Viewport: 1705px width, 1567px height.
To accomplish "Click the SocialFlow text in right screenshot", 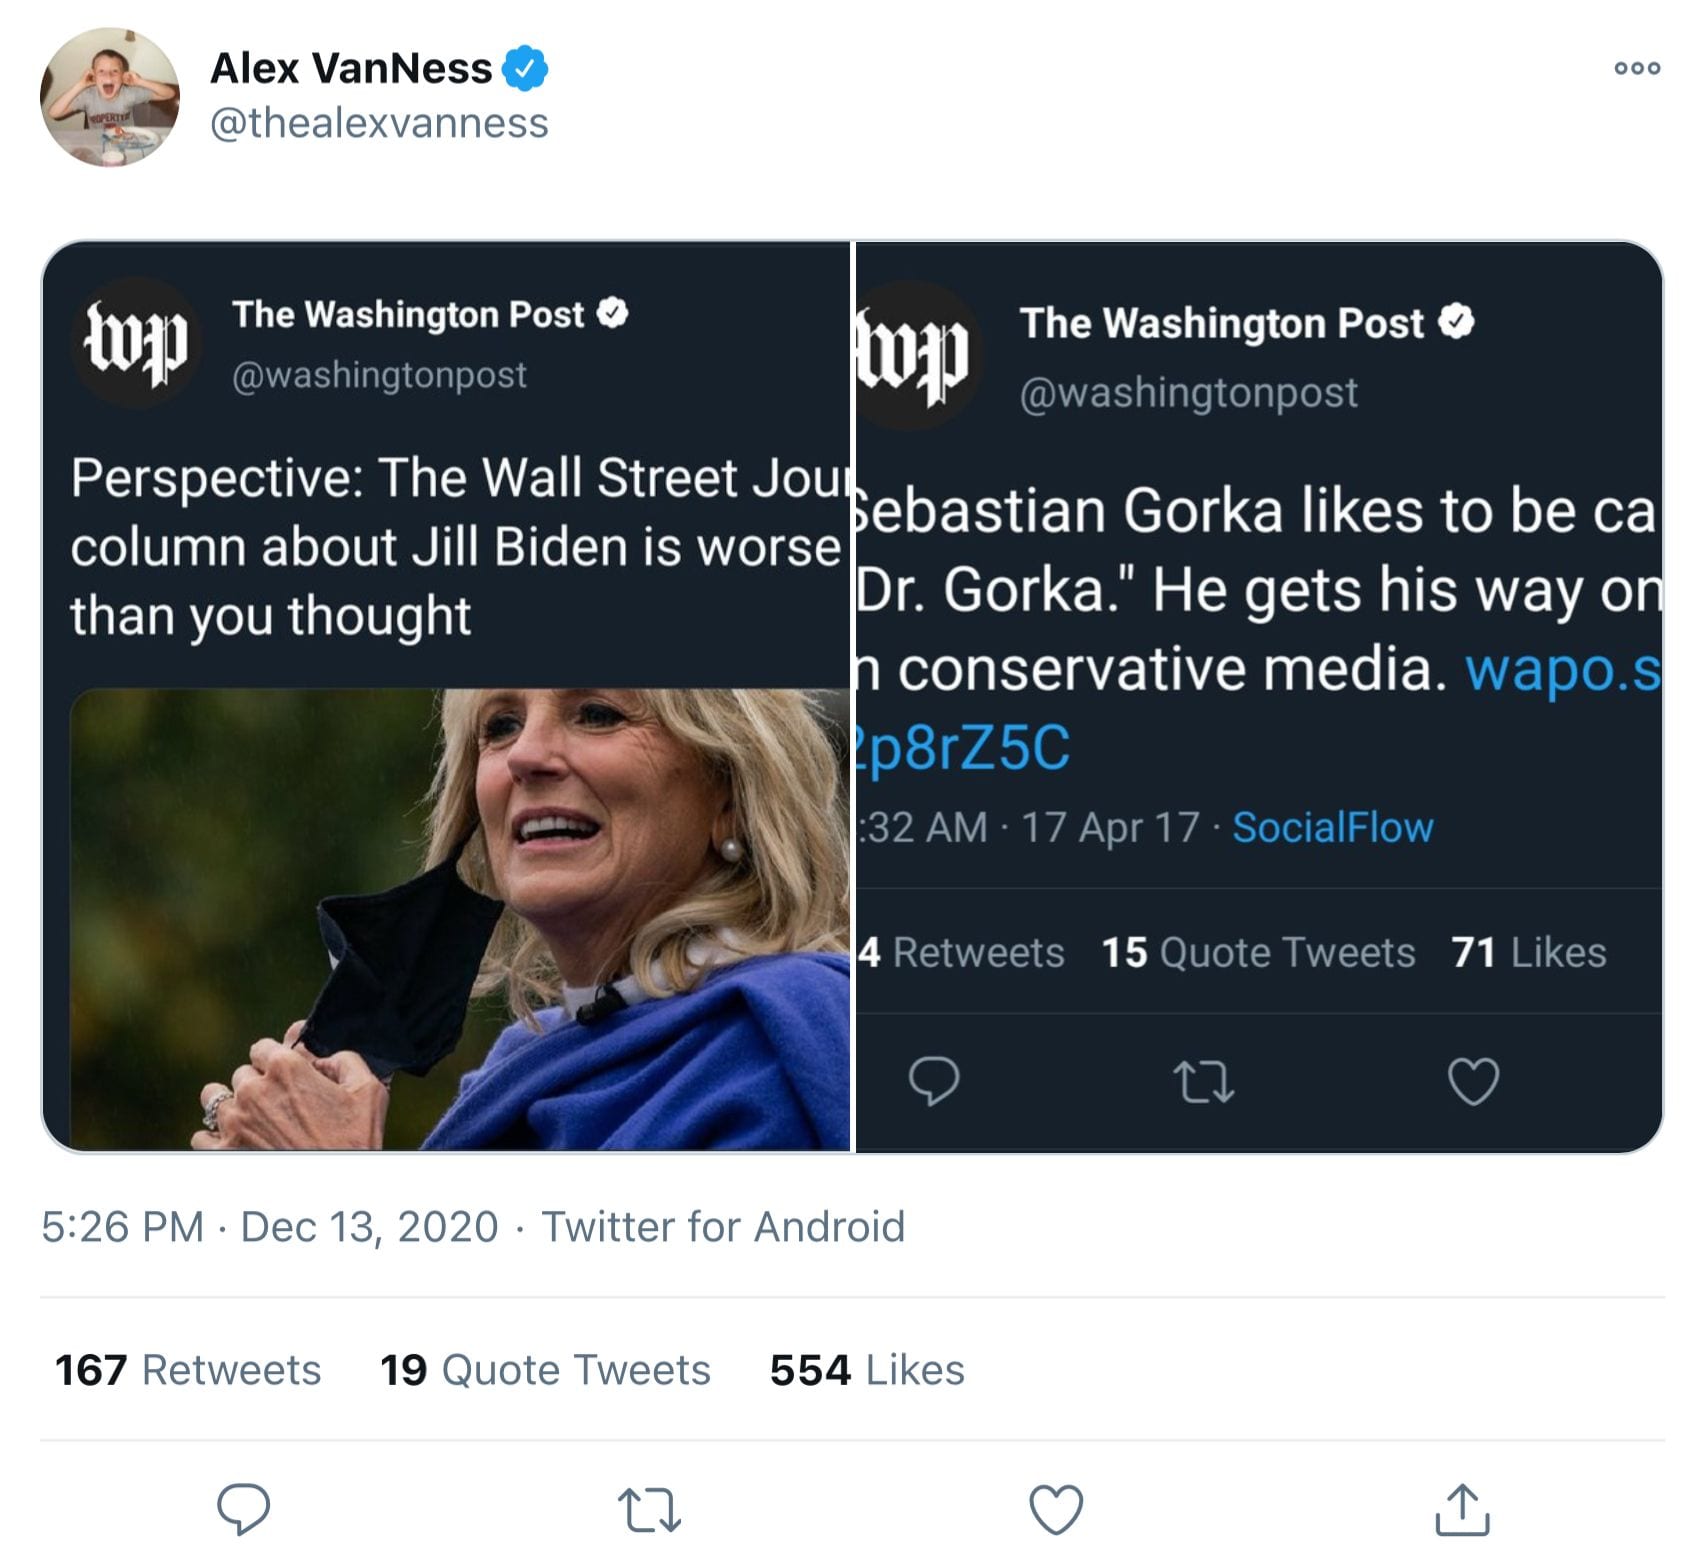I will [x=1332, y=828].
